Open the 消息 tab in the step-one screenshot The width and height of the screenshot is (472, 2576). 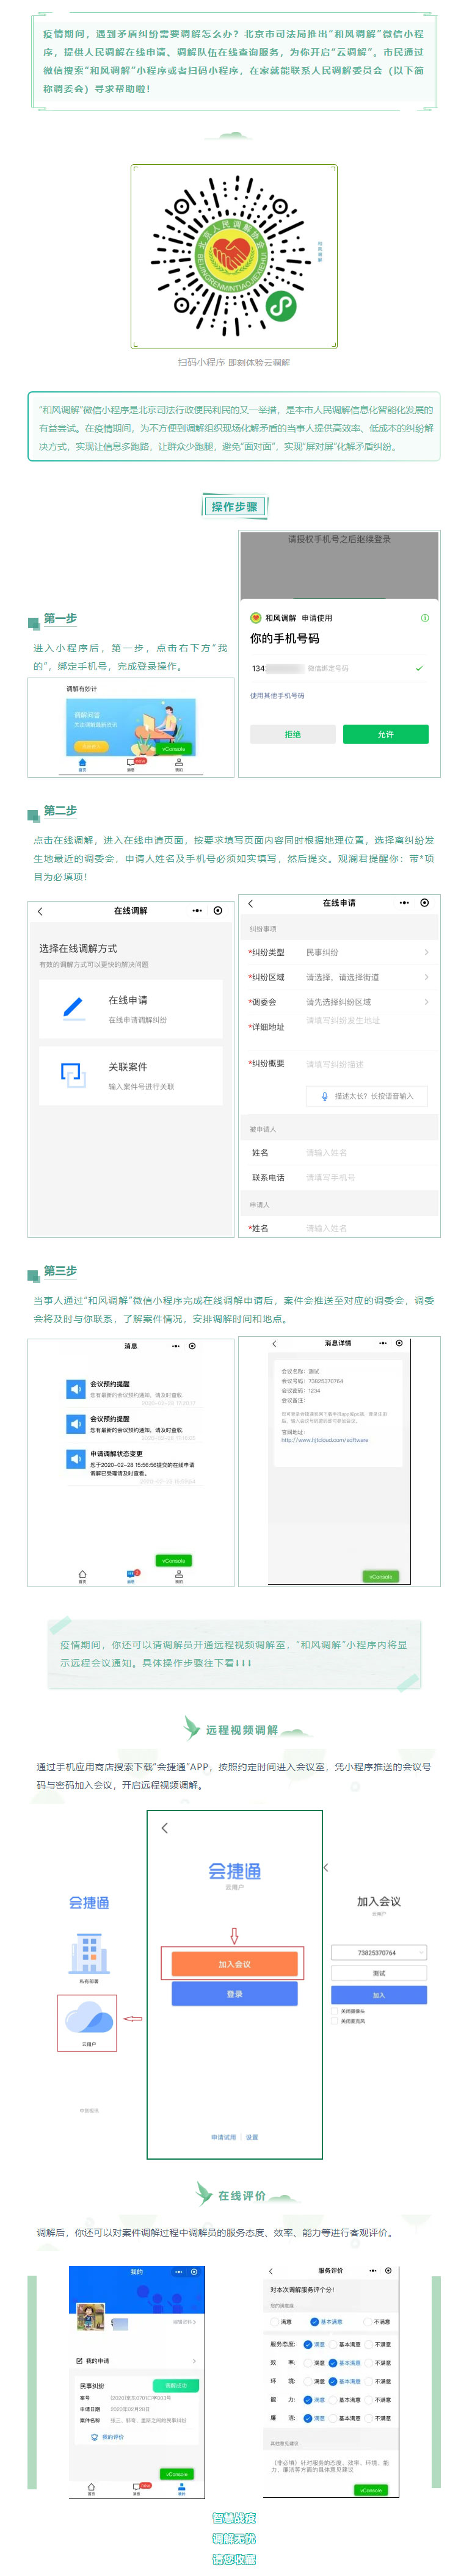click(131, 765)
